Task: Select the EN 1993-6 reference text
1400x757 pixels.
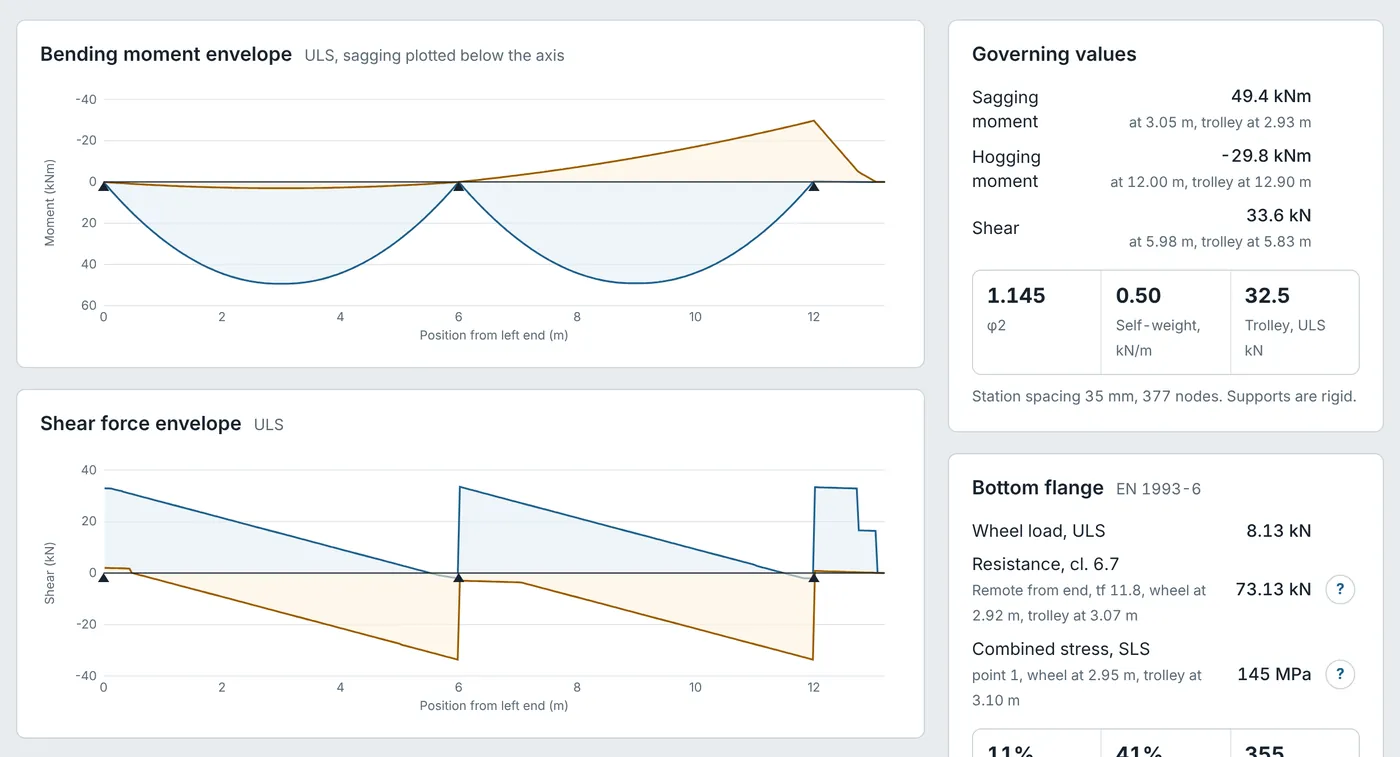Action: pos(1159,489)
